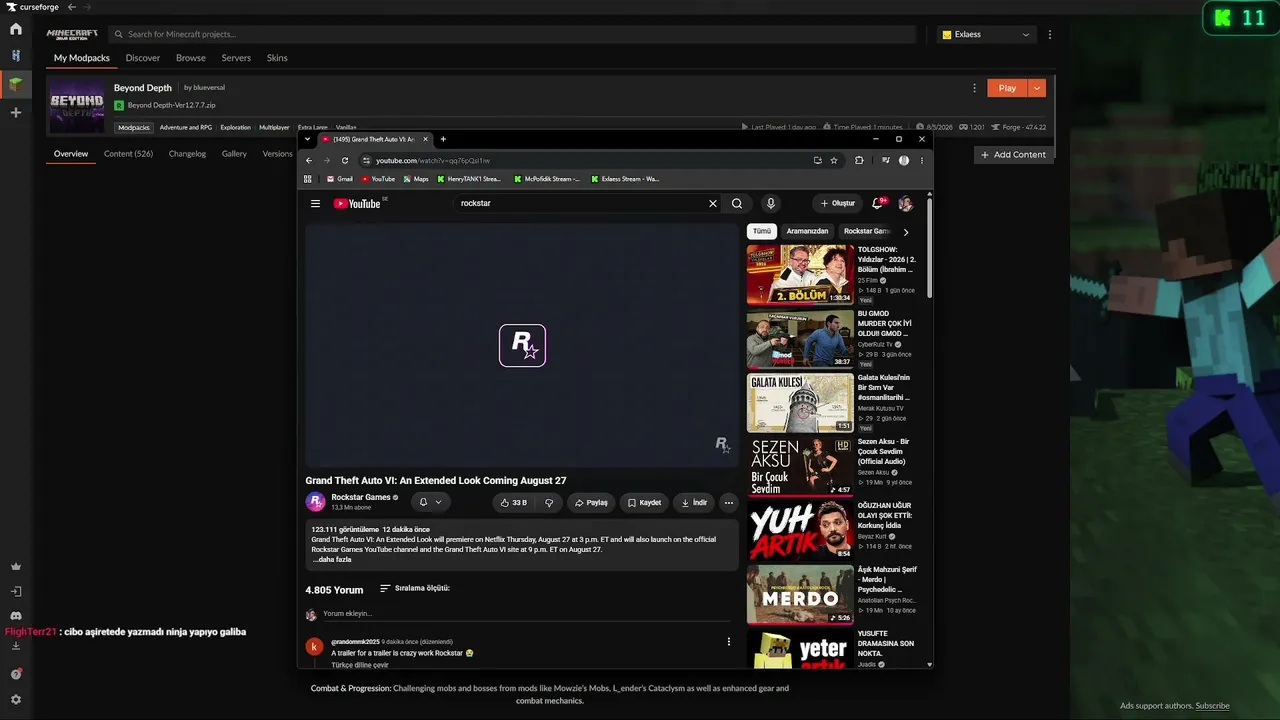Expand description with '...daha fazla'
The image size is (1280, 720).
(331, 560)
